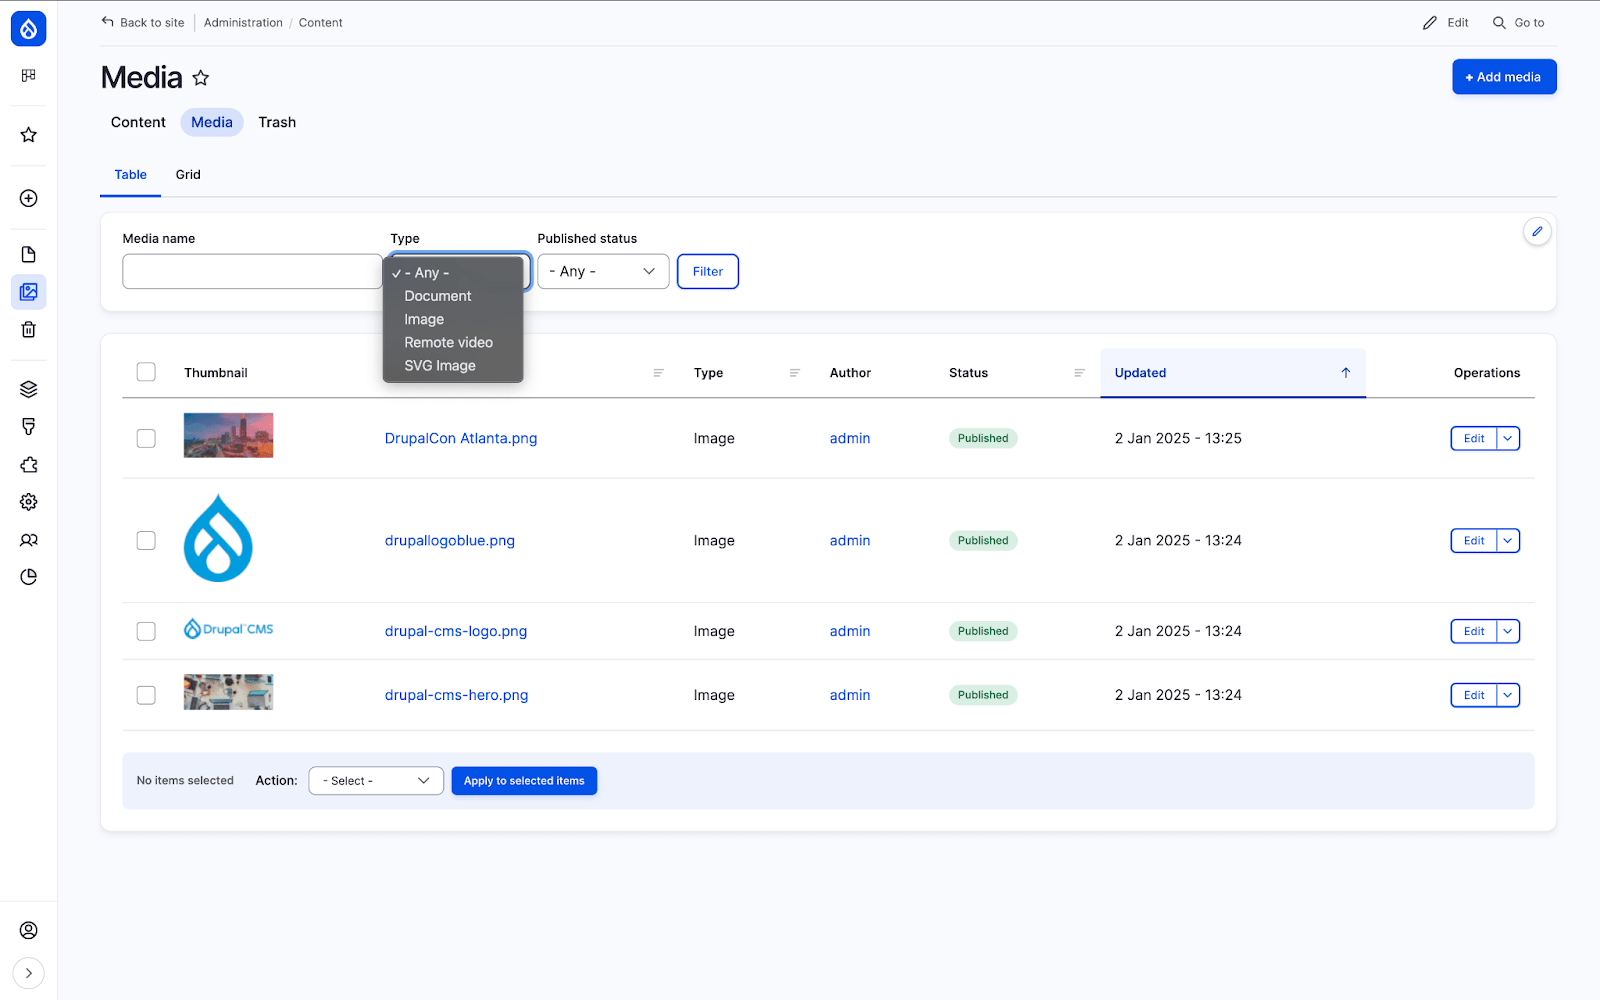Add Media page to shortcuts via star
The height and width of the screenshot is (1000, 1600).
click(201, 77)
